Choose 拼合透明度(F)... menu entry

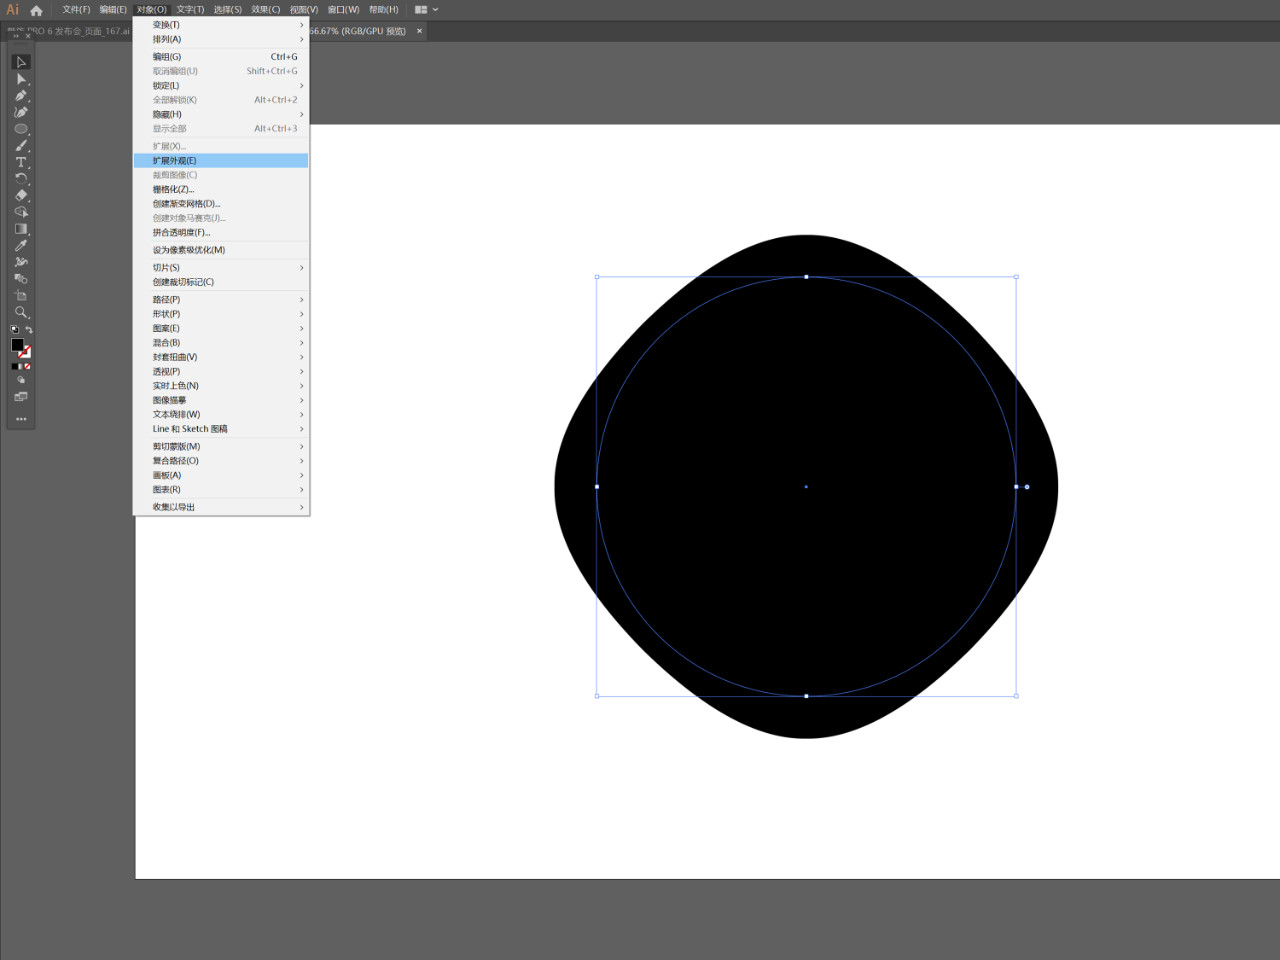click(221, 232)
